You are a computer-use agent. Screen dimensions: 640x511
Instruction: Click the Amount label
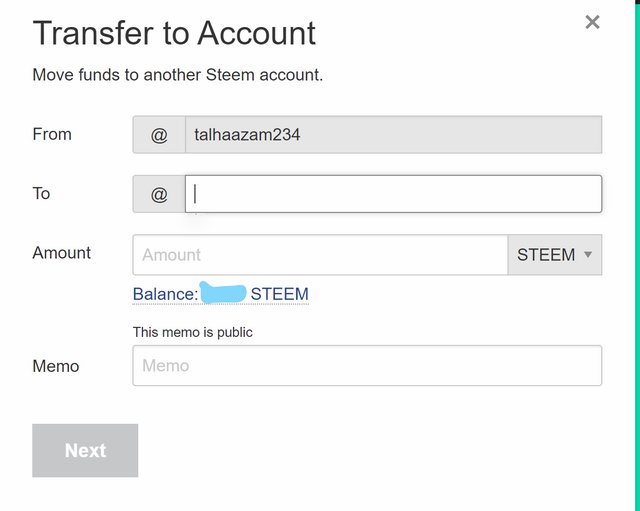coord(62,253)
